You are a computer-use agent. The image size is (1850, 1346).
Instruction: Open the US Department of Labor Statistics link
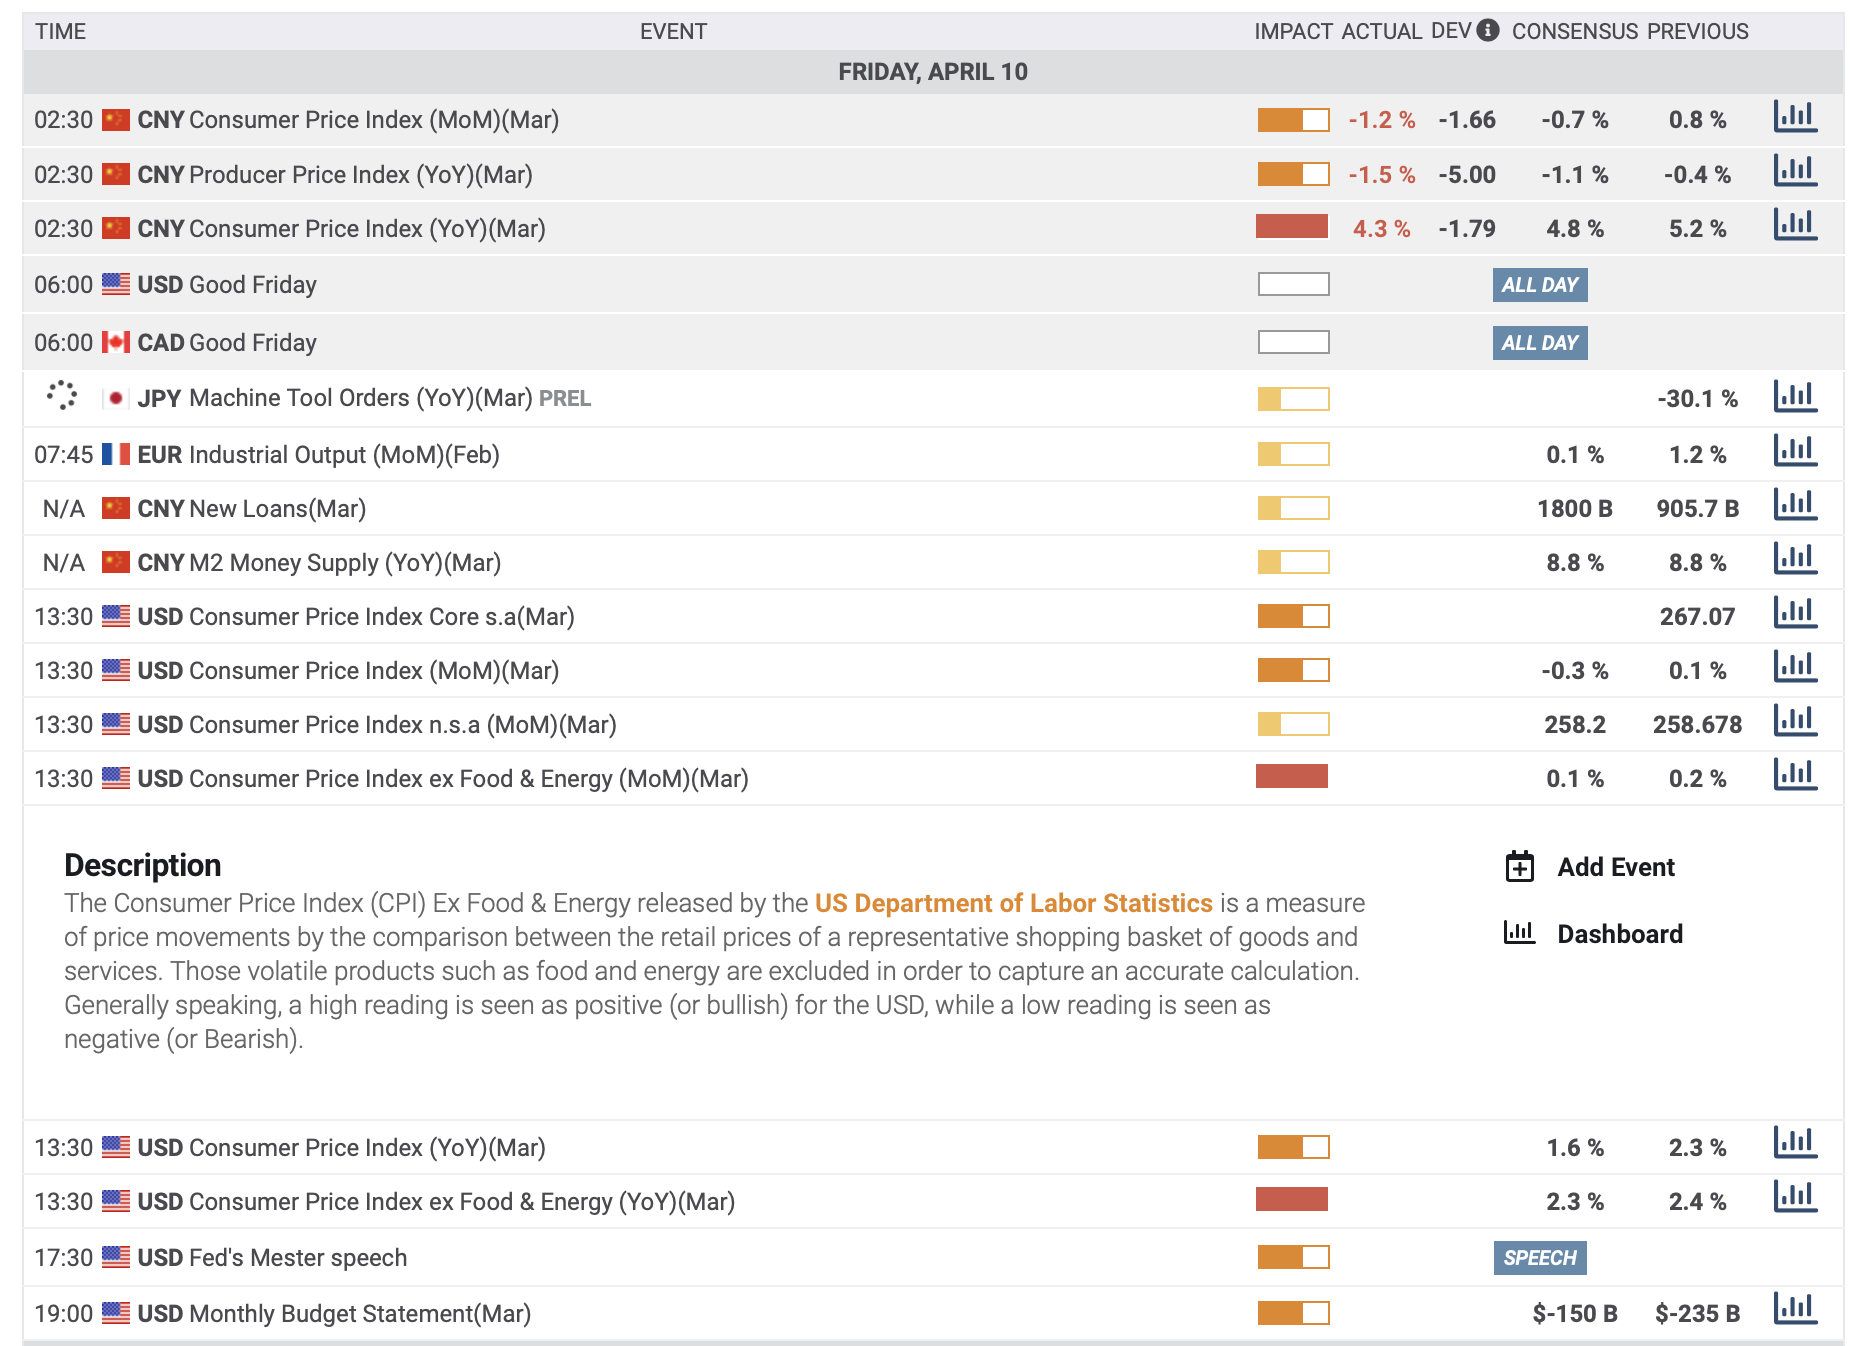[x=1013, y=903]
